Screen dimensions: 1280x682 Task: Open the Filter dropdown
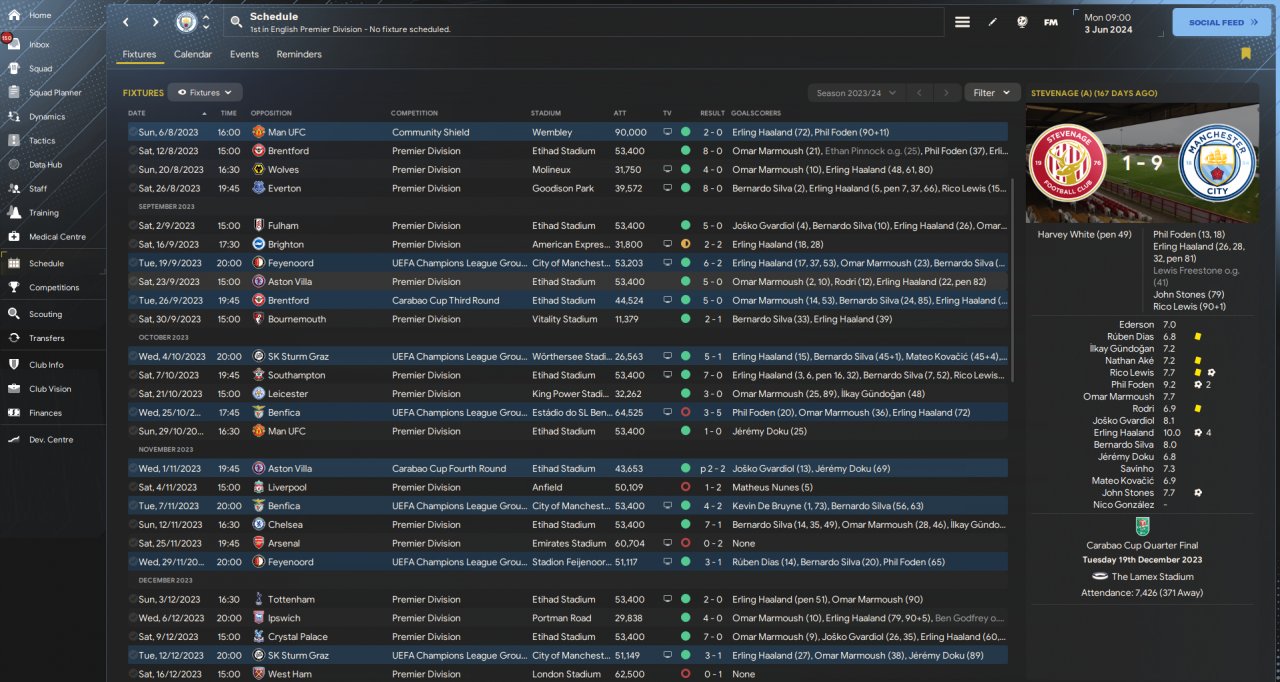pyautogui.click(x=992, y=93)
